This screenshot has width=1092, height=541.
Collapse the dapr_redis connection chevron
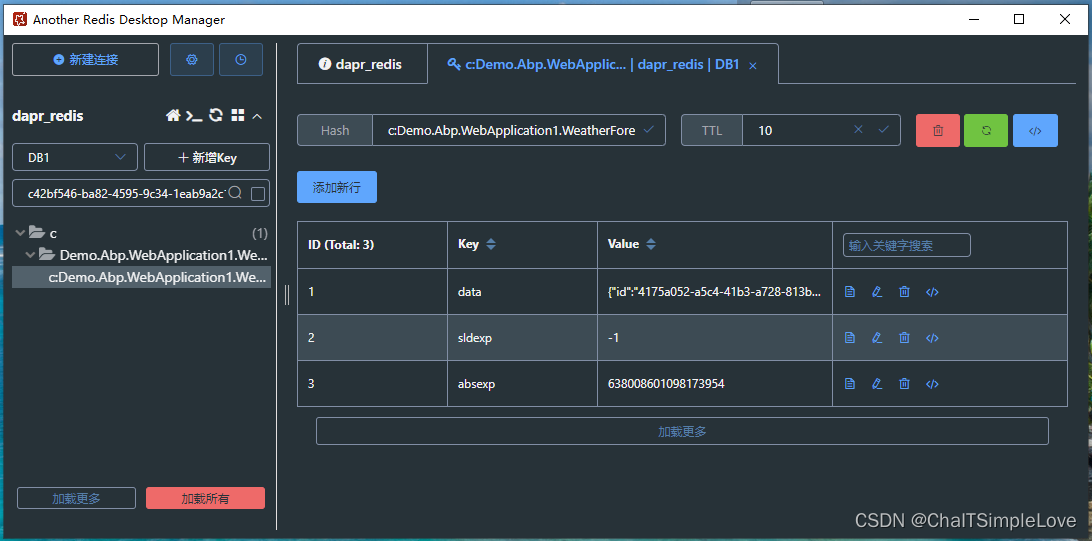(257, 116)
